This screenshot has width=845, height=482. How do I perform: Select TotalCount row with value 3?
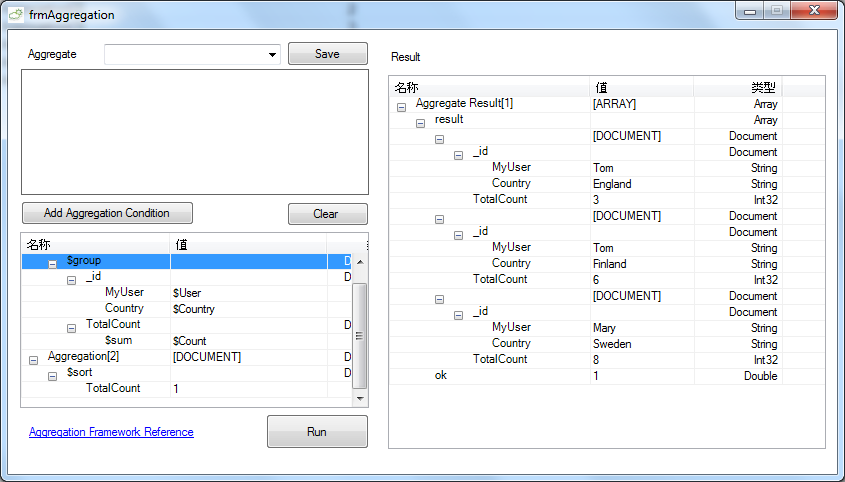tap(586, 199)
